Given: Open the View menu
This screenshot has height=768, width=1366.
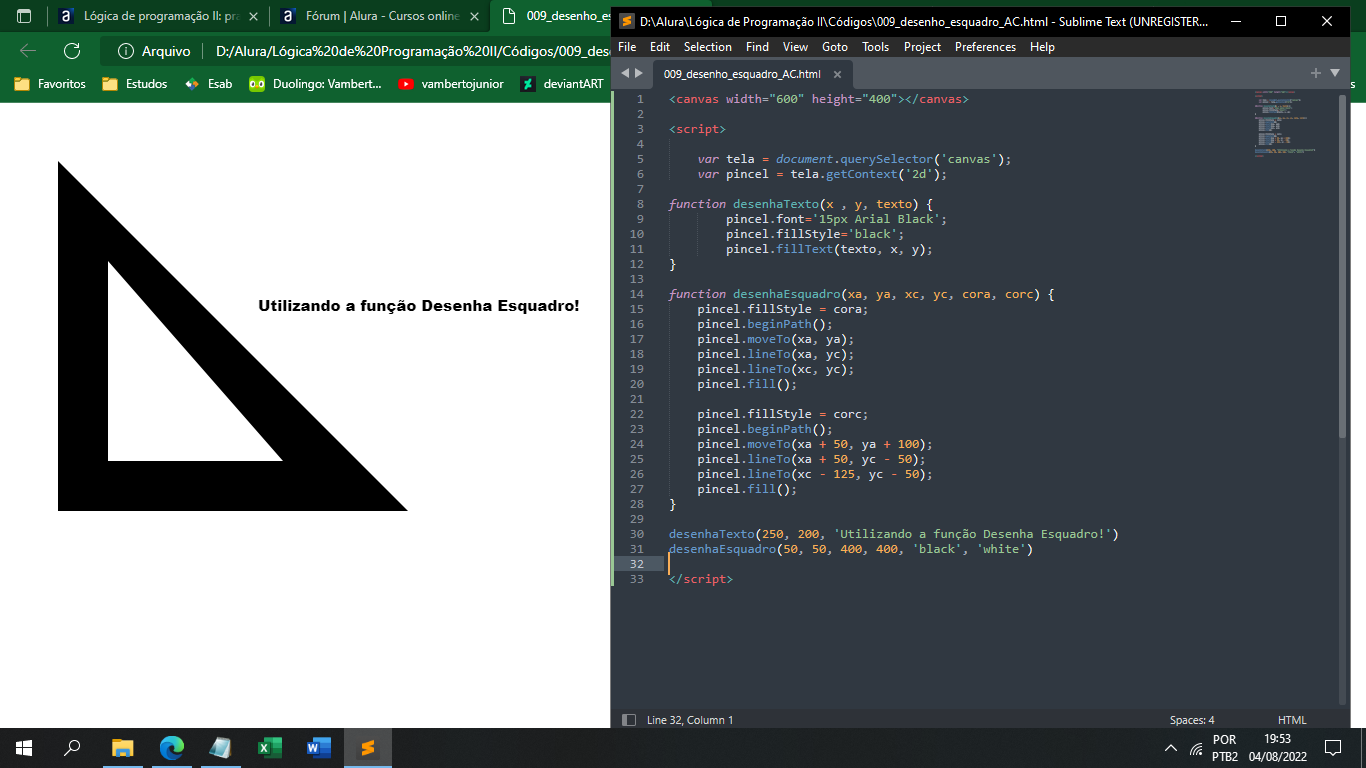Looking at the screenshot, I should 795,47.
